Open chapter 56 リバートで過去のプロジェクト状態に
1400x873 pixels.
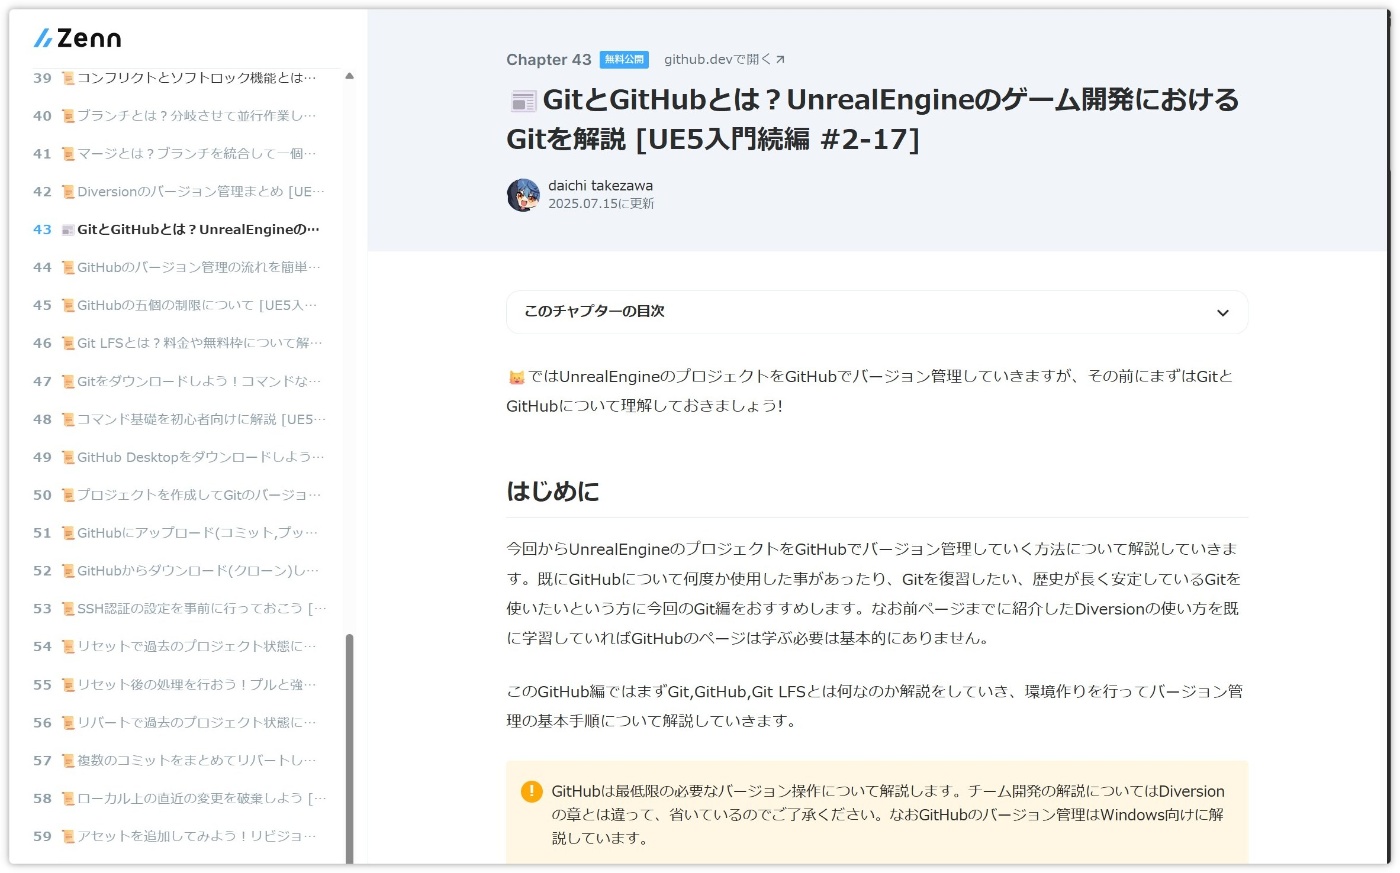click(x=180, y=724)
